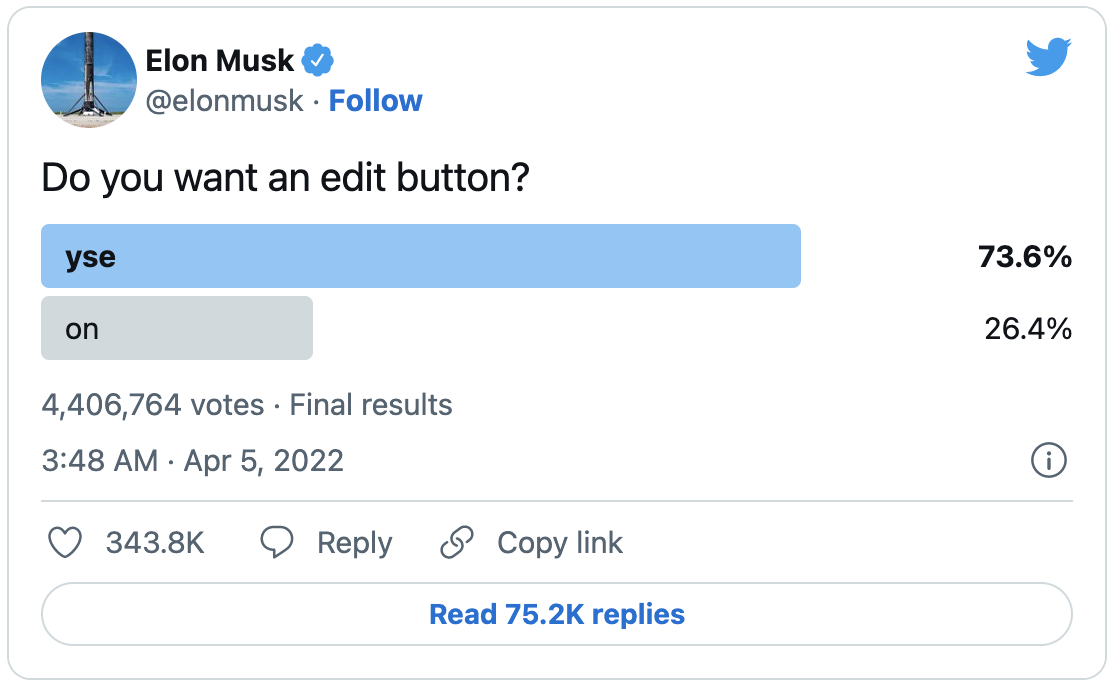Follow the @elonmusk account
The width and height of the screenshot is (1114, 688).
click(375, 101)
